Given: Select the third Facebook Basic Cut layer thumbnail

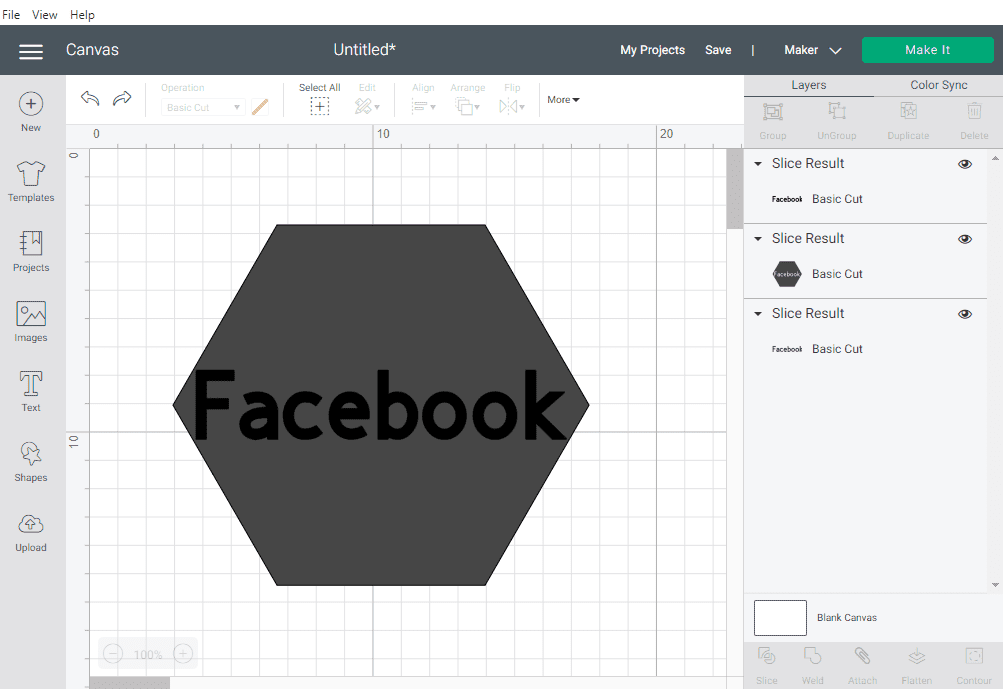Looking at the screenshot, I should click(787, 349).
